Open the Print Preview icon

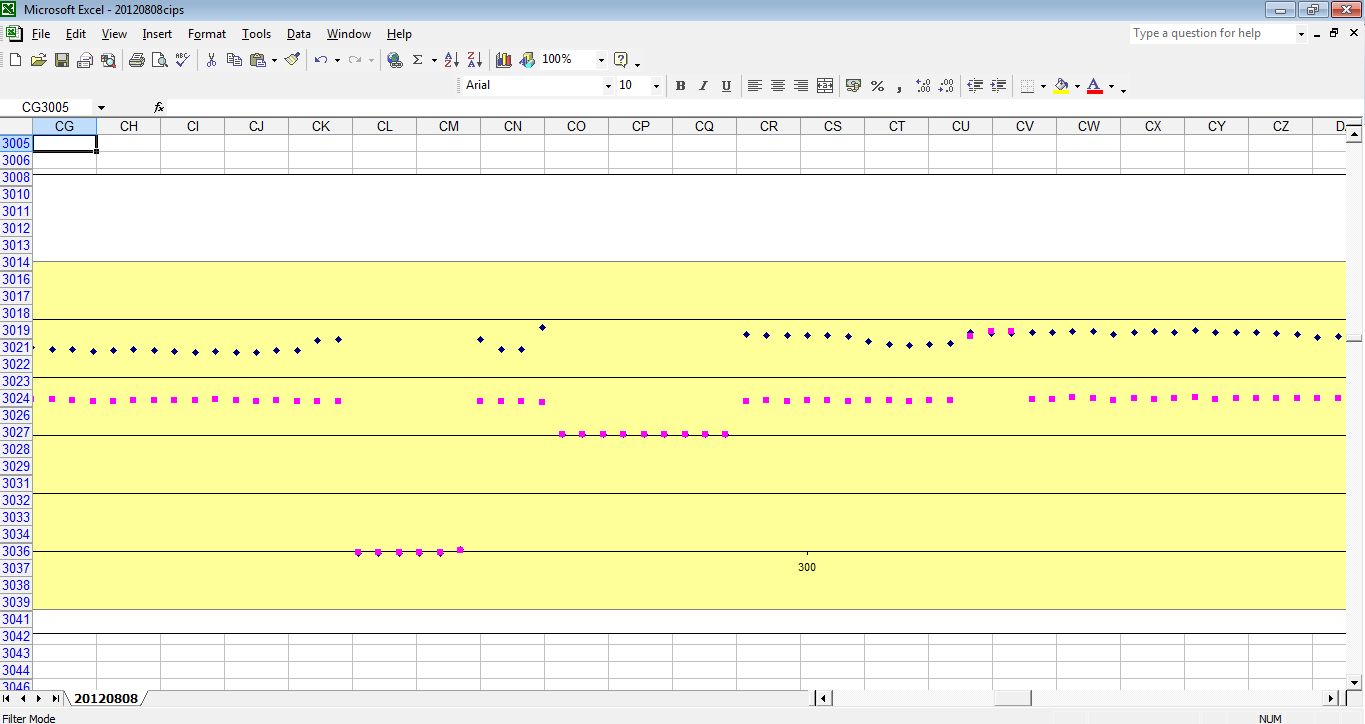[159, 60]
